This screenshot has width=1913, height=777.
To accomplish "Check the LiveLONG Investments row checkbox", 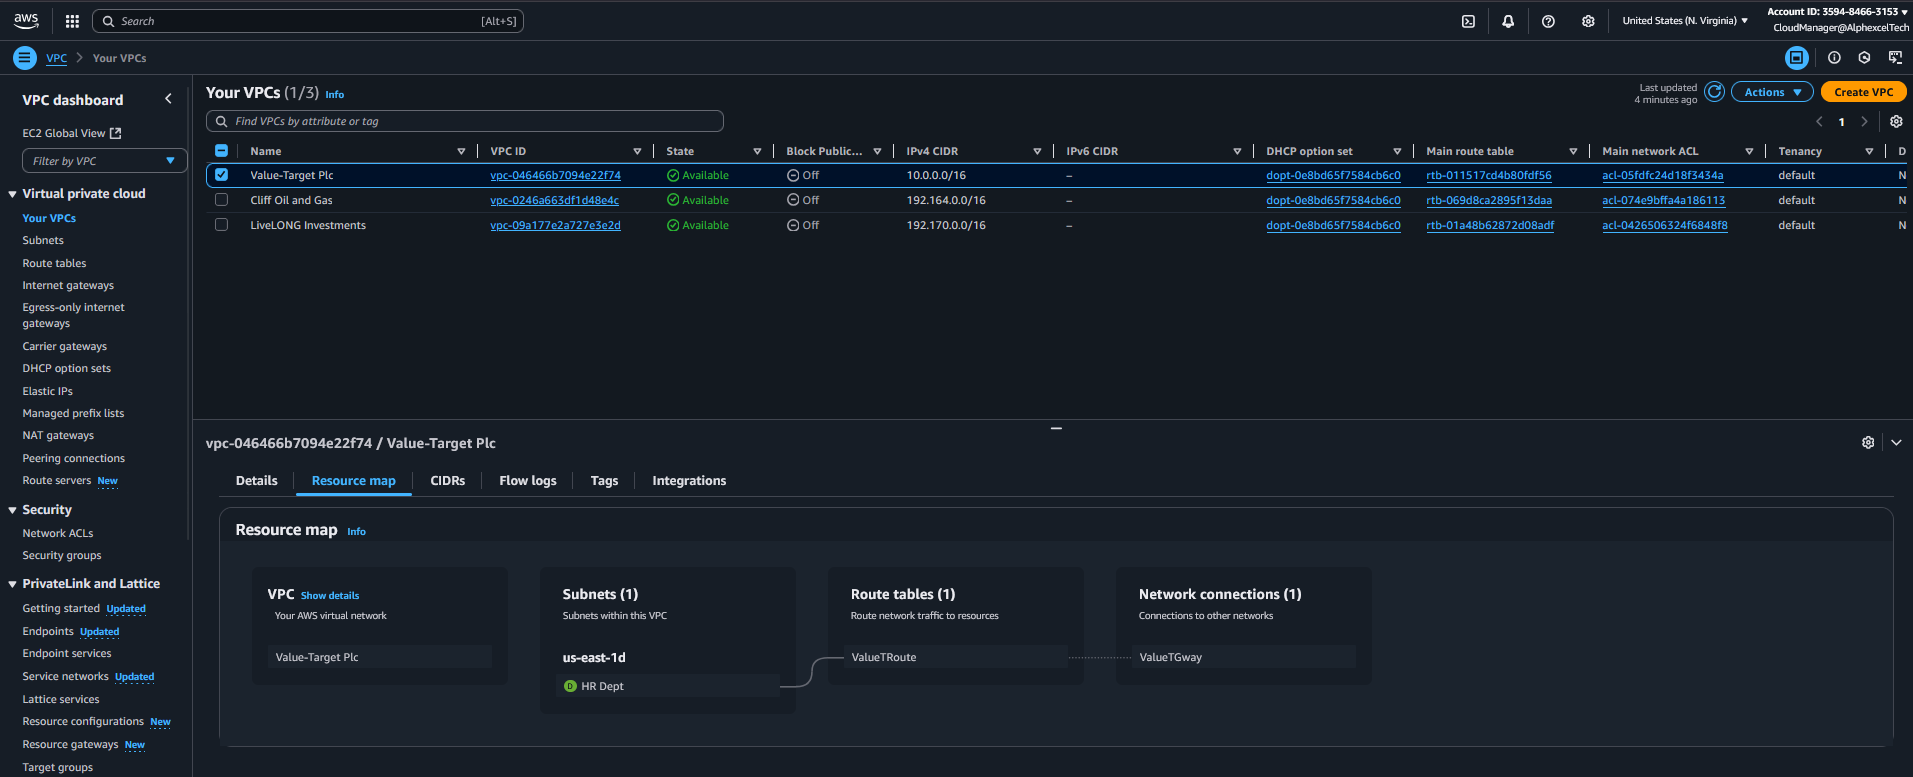I will pos(221,225).
